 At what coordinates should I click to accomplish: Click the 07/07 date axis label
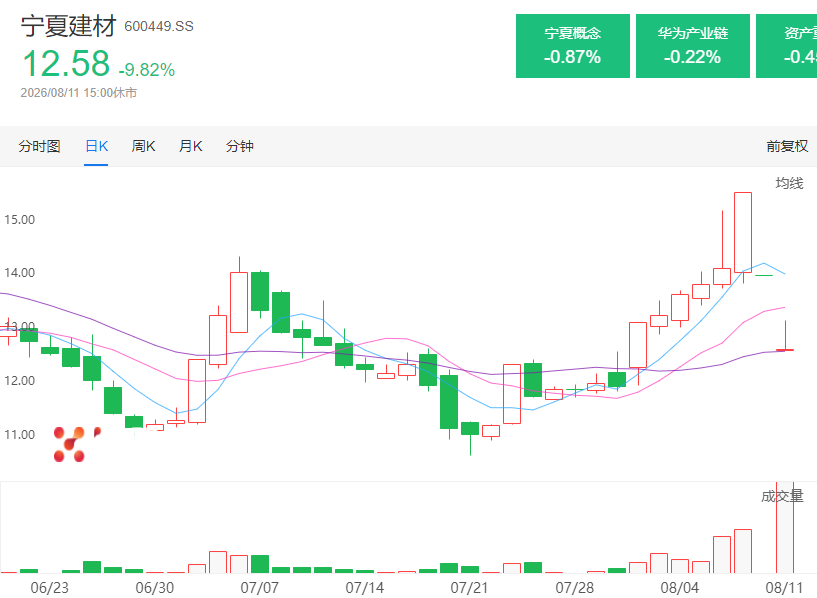[x=259, y=588]
